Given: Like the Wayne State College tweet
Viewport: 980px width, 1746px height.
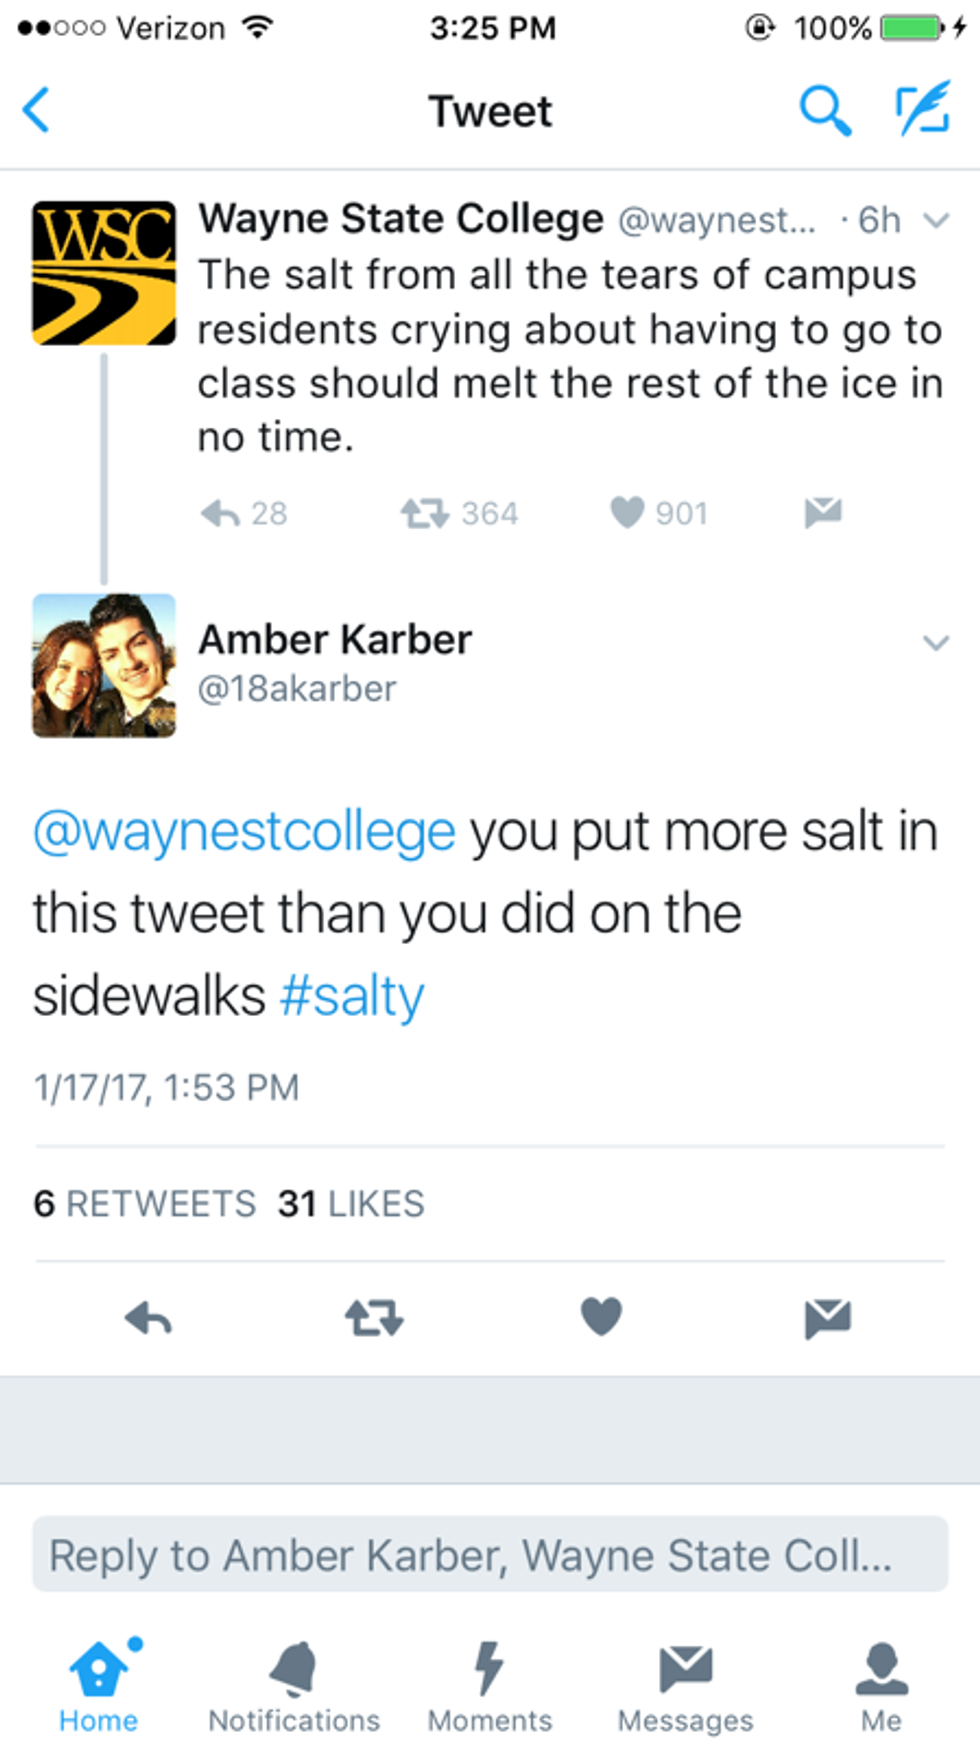Looking at the screenshot, I should tap(627, 513).
